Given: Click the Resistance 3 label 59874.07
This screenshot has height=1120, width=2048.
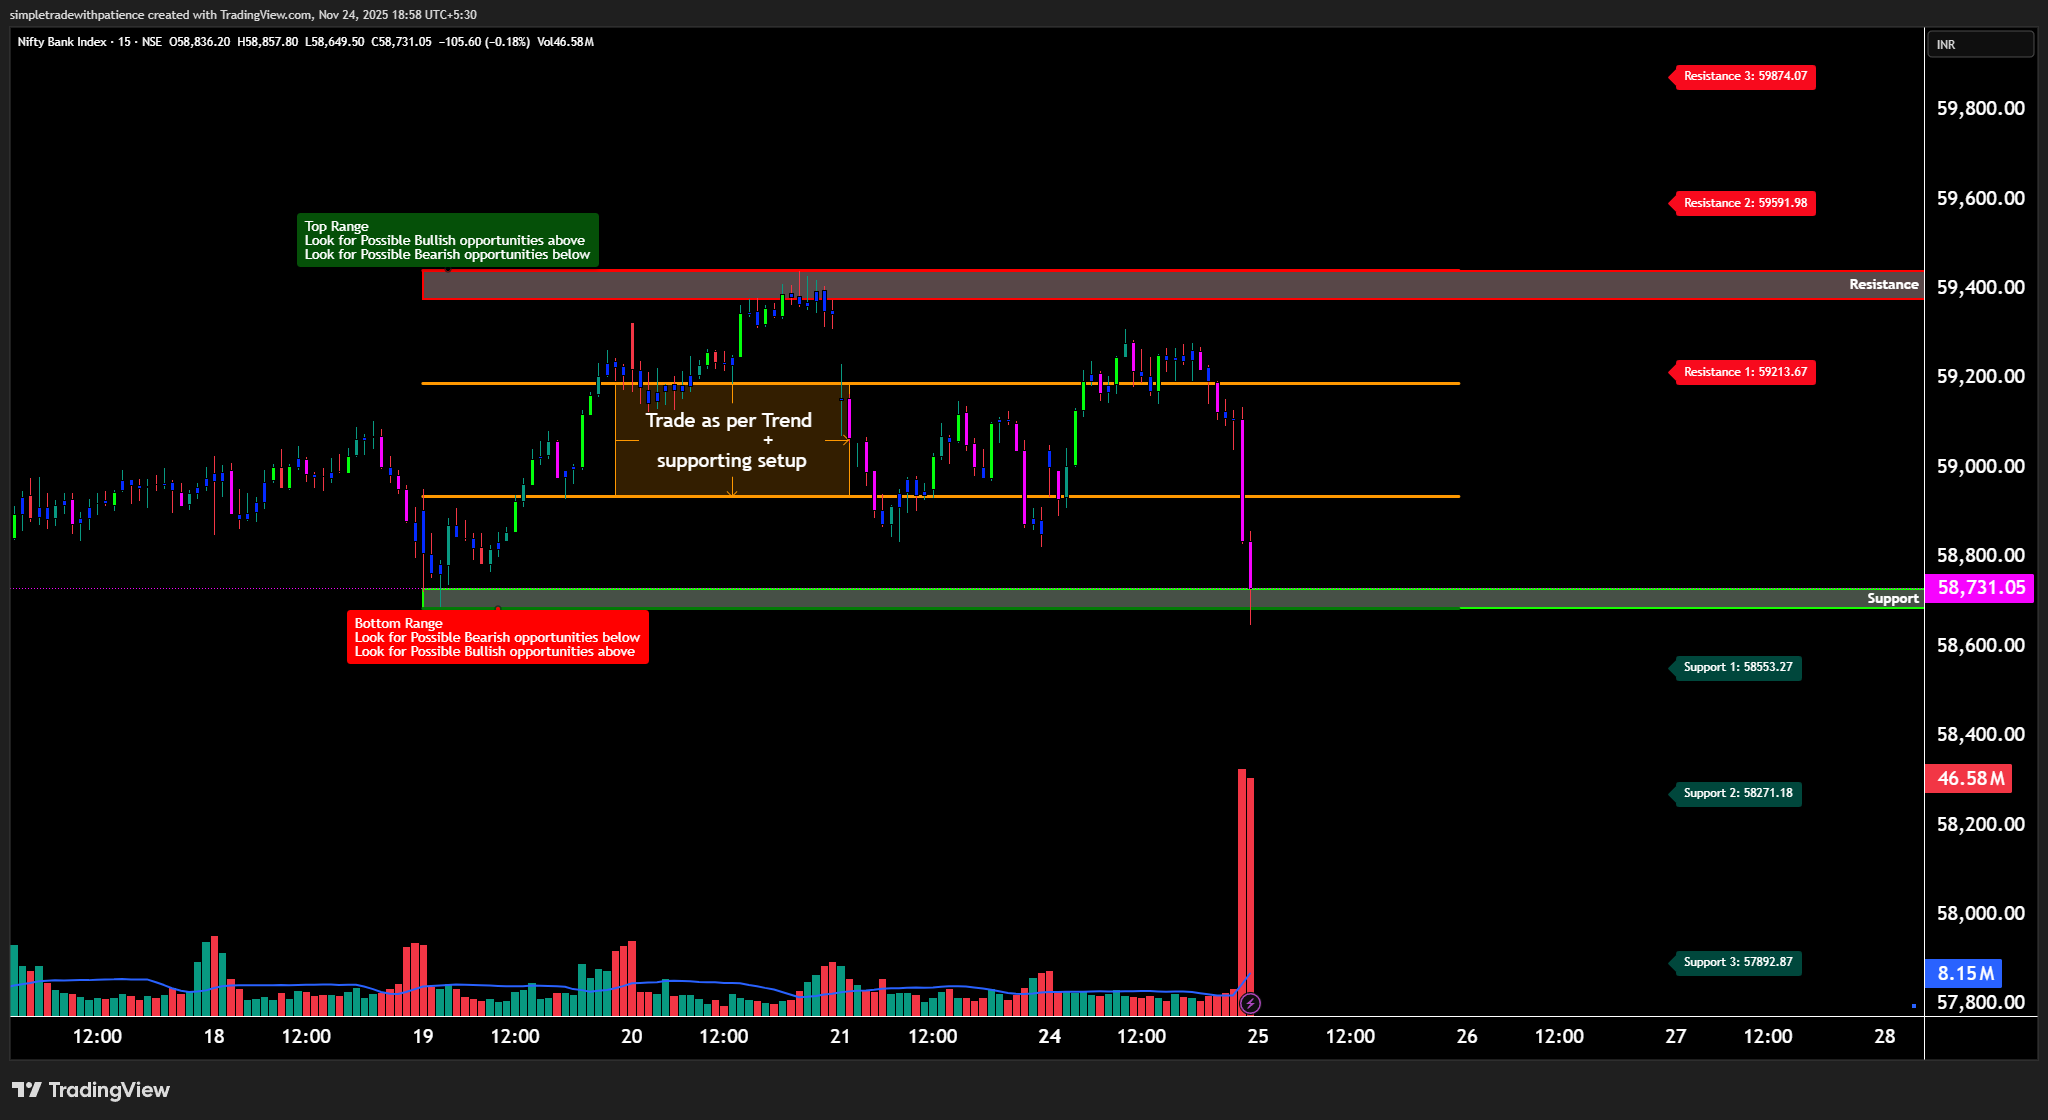Looking at the screenshot, I should pyautogui.click(x=1744, y=77).
